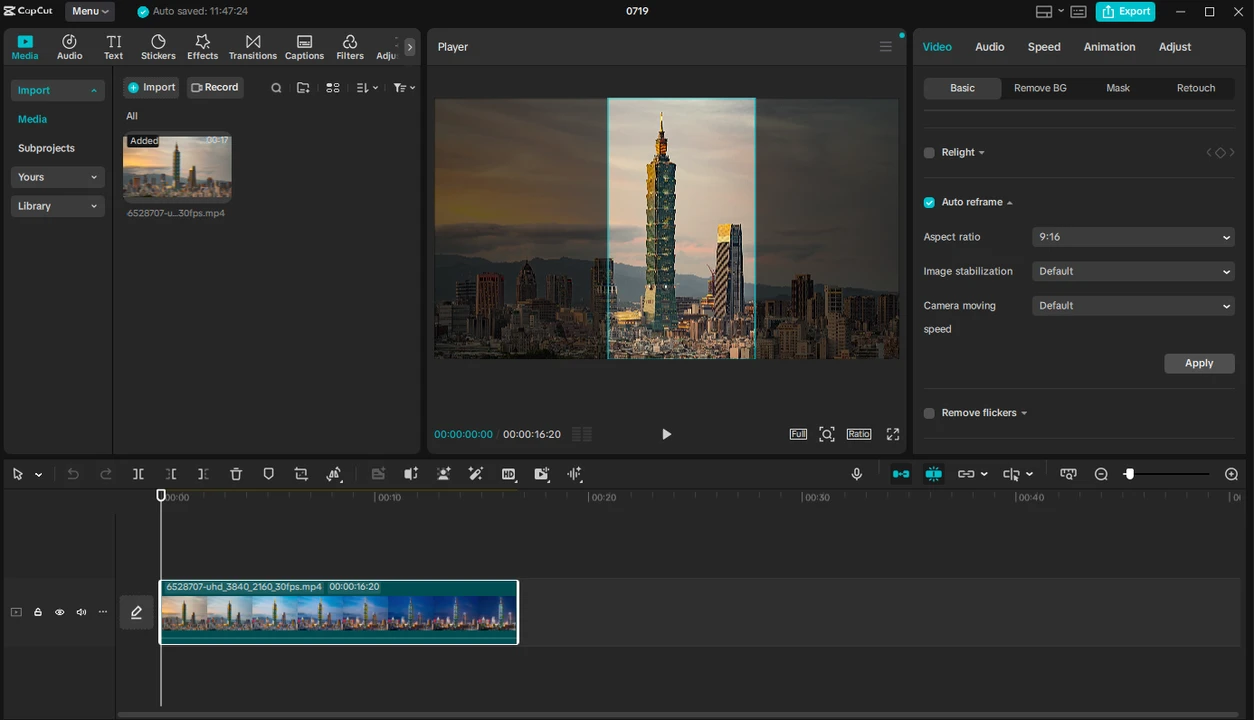Click the microphone record voiceover icon
Screen dimensions: 1254x720
[x=856, y=474]
